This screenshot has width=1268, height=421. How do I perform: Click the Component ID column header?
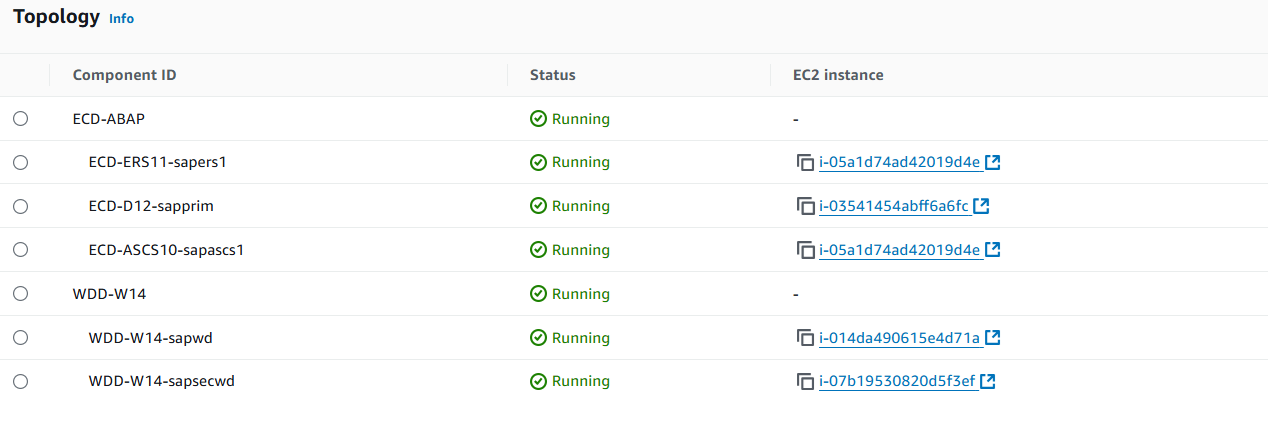click(125, 75)
